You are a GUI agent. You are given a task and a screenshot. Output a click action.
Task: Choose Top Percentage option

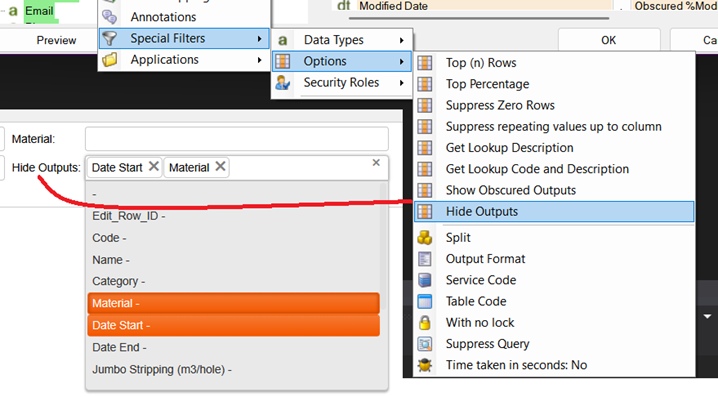[x=554, y=84]
